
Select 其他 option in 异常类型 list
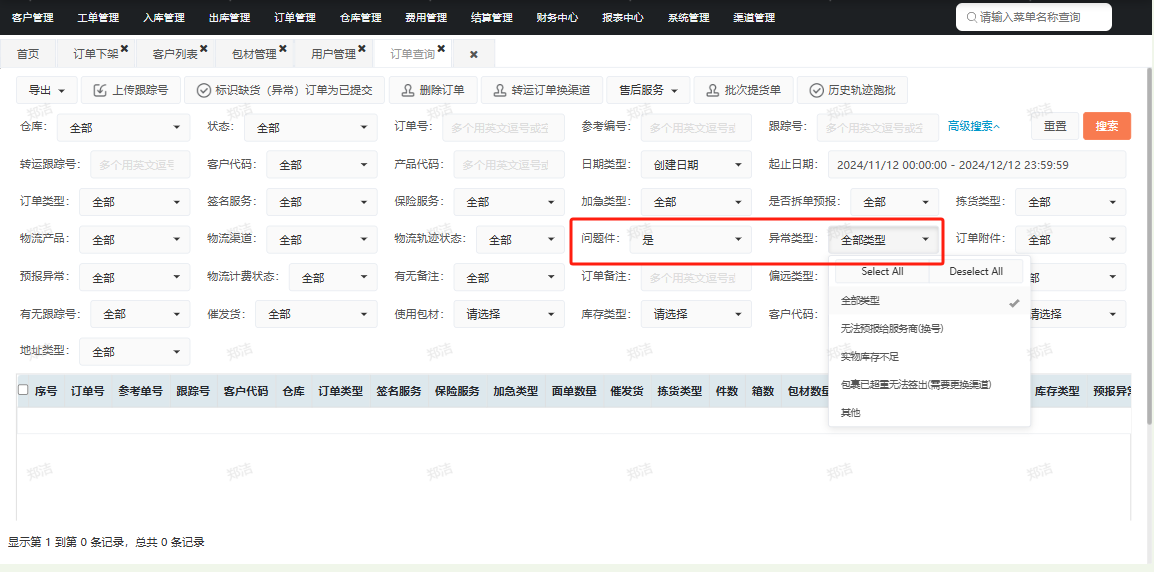(x=930, y=413)
